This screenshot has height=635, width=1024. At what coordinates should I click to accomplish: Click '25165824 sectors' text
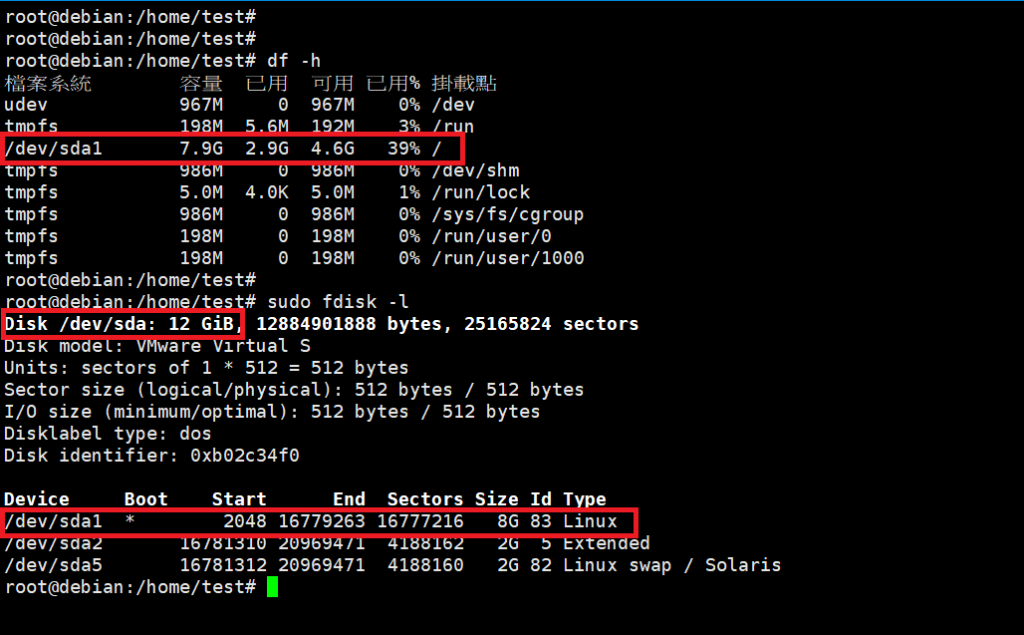coord(551,324)
